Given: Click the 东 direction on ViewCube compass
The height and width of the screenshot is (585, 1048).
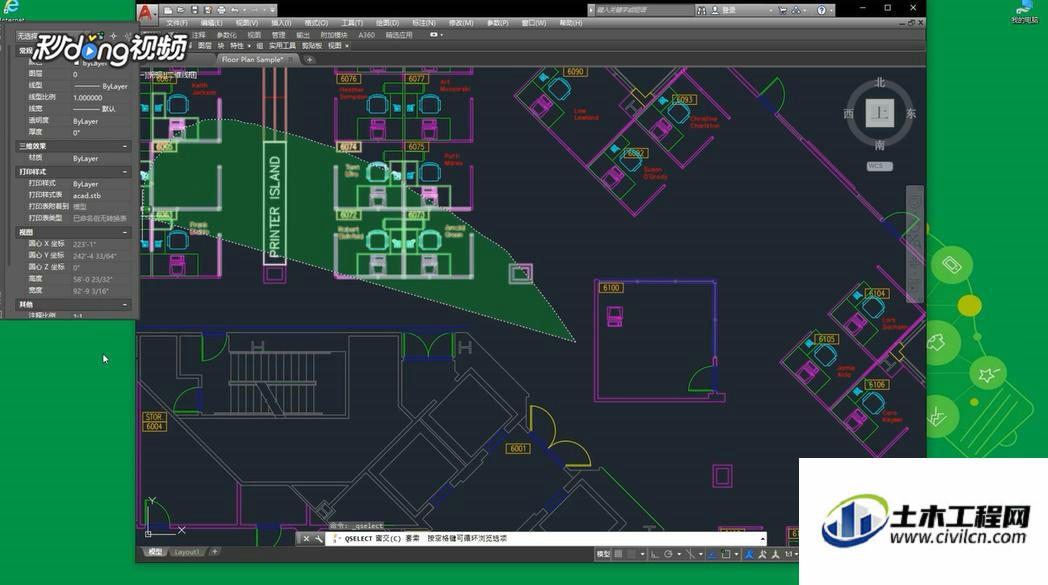Looking at the screenshot, I should tap(911, 114).
